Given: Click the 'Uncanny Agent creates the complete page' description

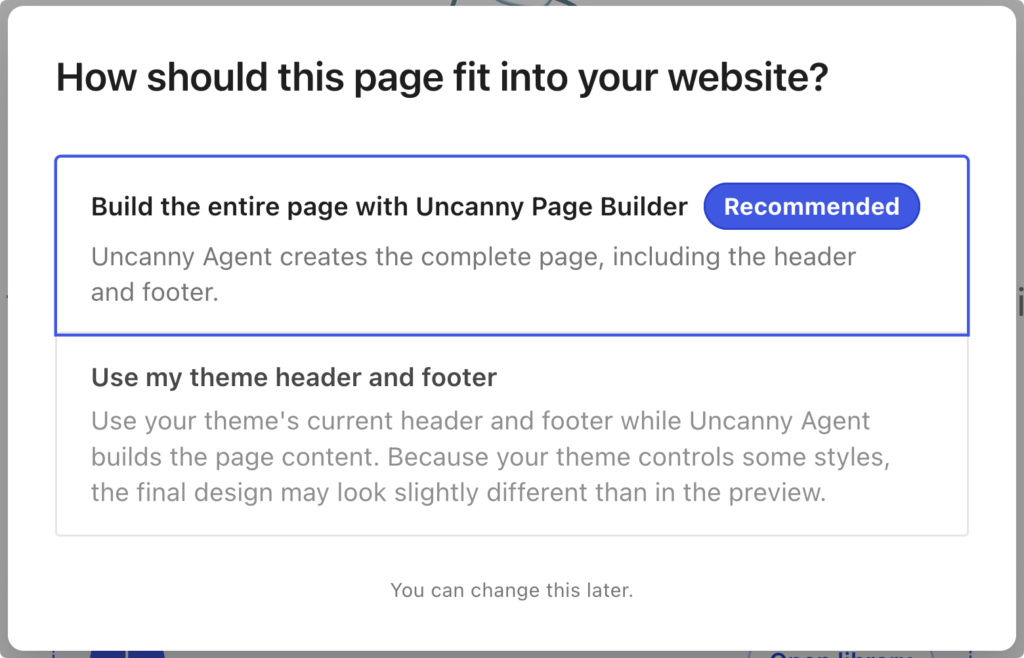Looking at the screenshot, I should click(473, 274).
